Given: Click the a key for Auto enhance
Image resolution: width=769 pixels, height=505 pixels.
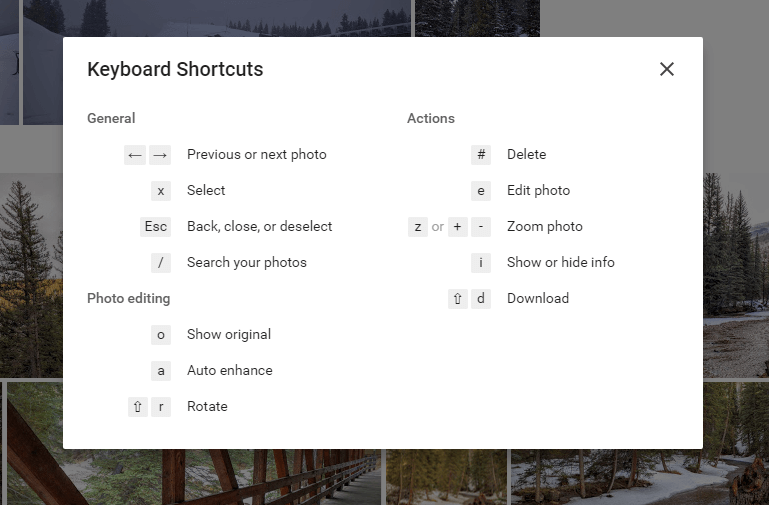Looking at the screenshot, I should click(161, 371).
